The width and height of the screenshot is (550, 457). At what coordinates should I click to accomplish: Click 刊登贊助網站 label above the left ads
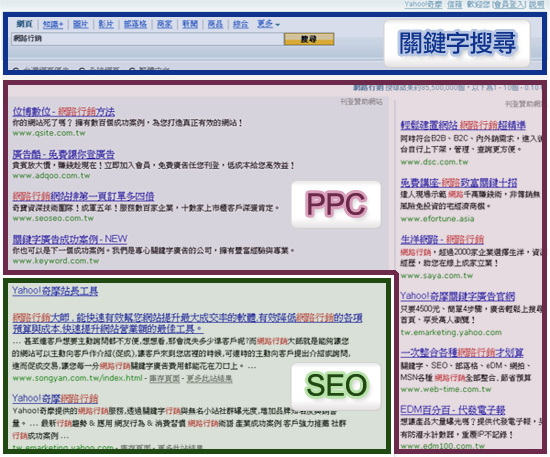click(361, 102)
